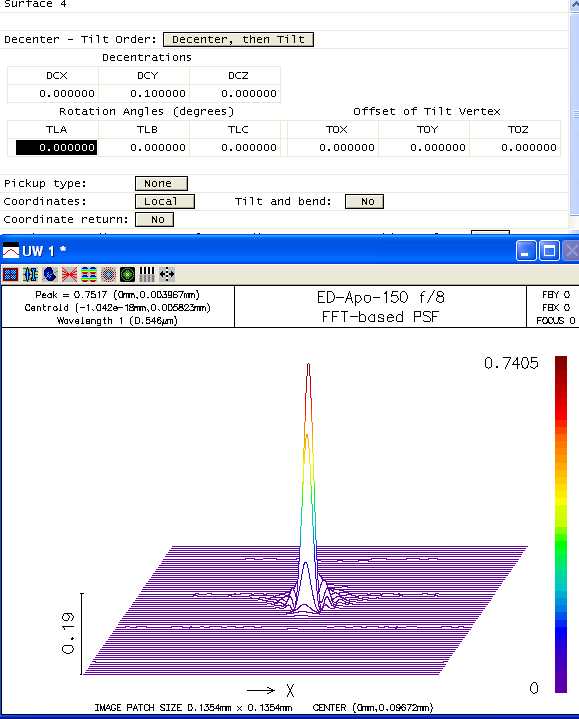Open the Pickup type None selector
Viewport: 579px width, 719px height.
point(161,183)
